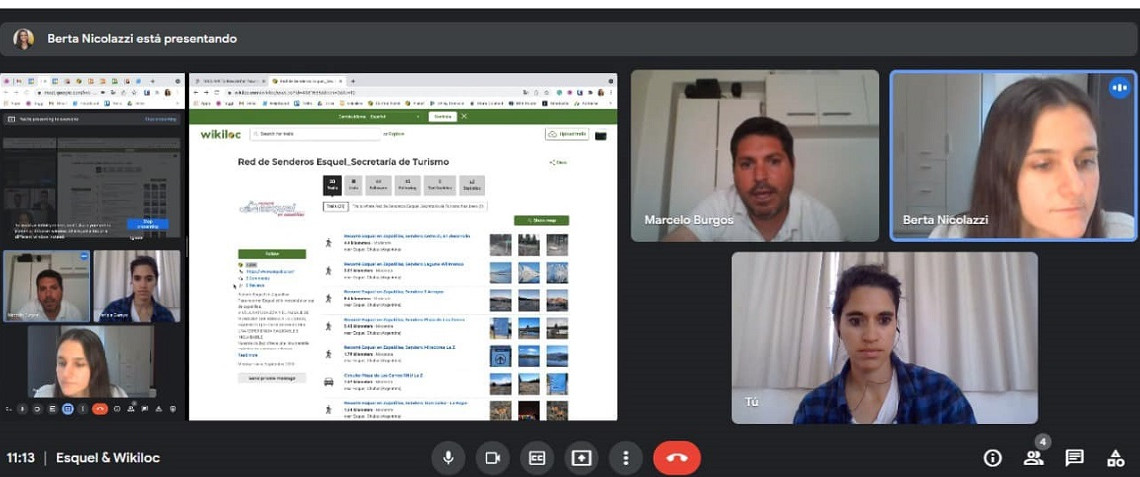
Task: Click the Upload trails button
Action: [x=566, y=135]
